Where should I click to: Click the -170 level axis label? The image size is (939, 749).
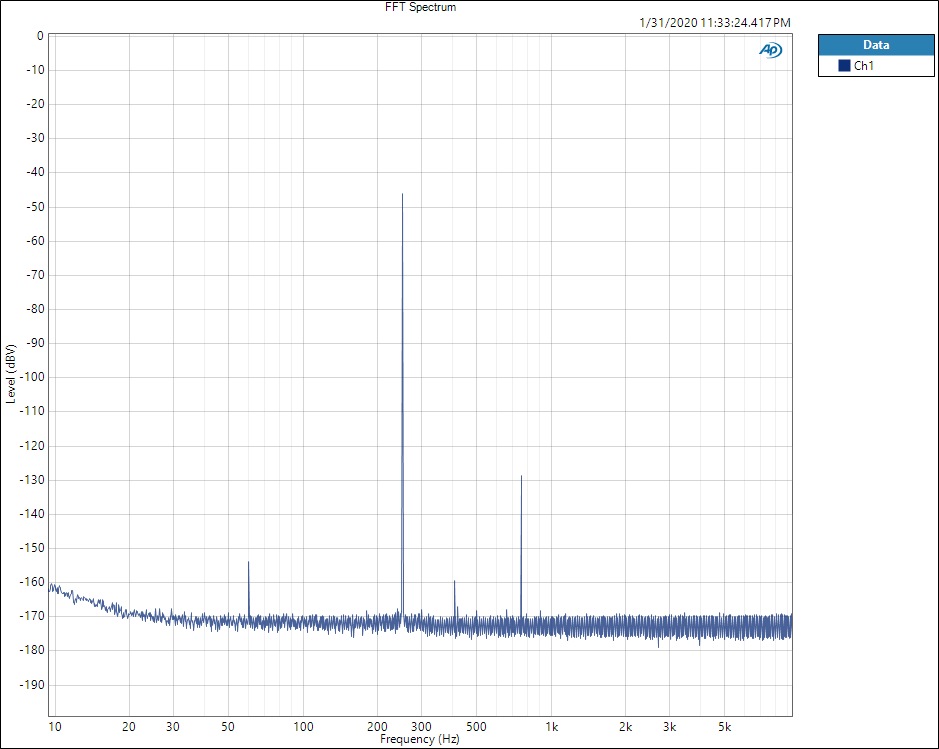click(32, 616)
